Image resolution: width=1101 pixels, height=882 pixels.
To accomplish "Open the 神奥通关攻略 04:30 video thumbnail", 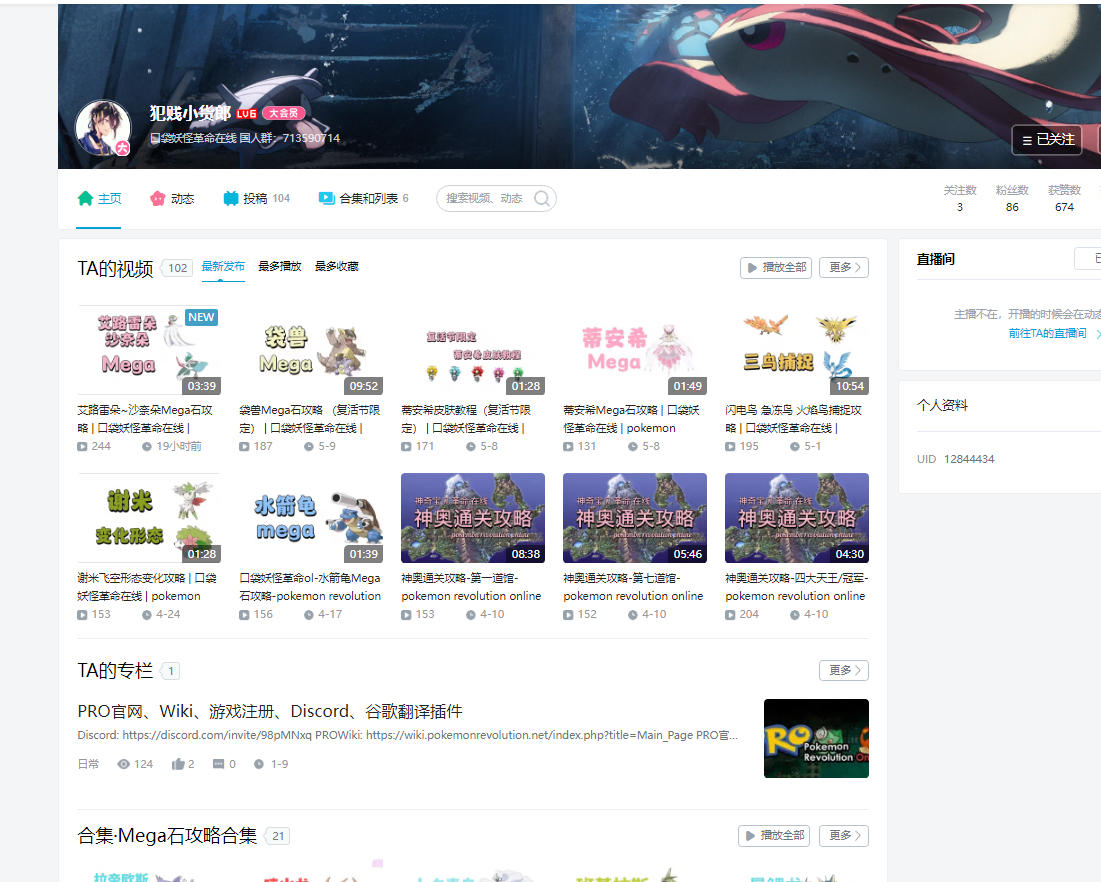I will tap(797, 518).
